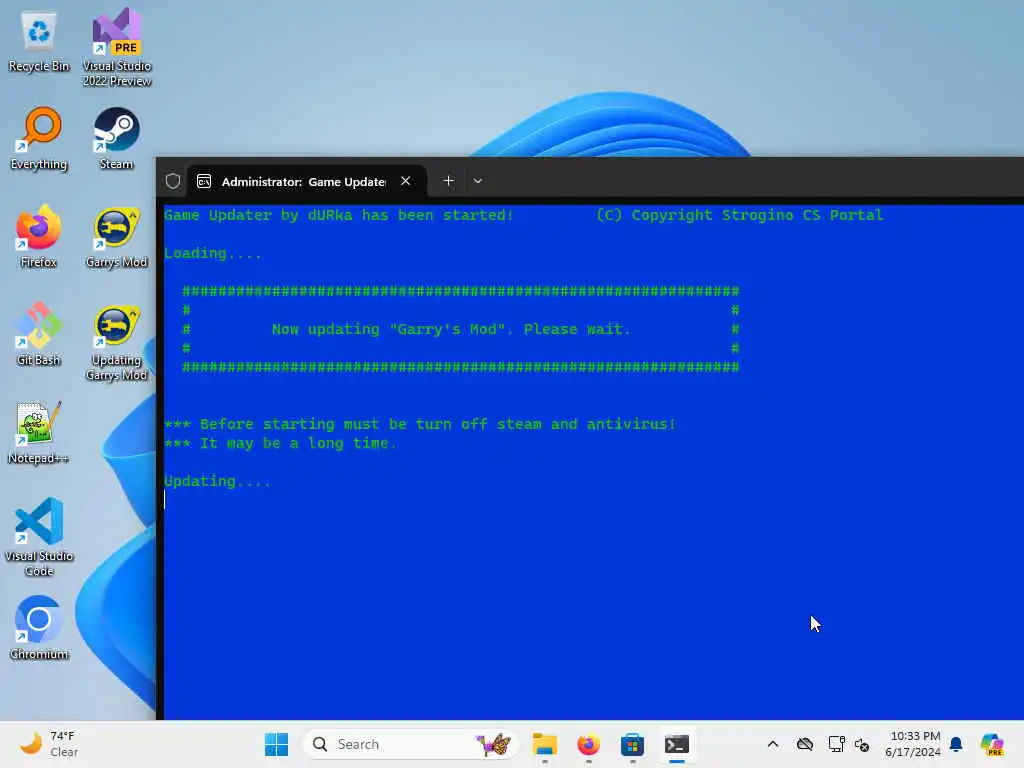Select the Notepad++ desktop shortcut

[39, 432]
